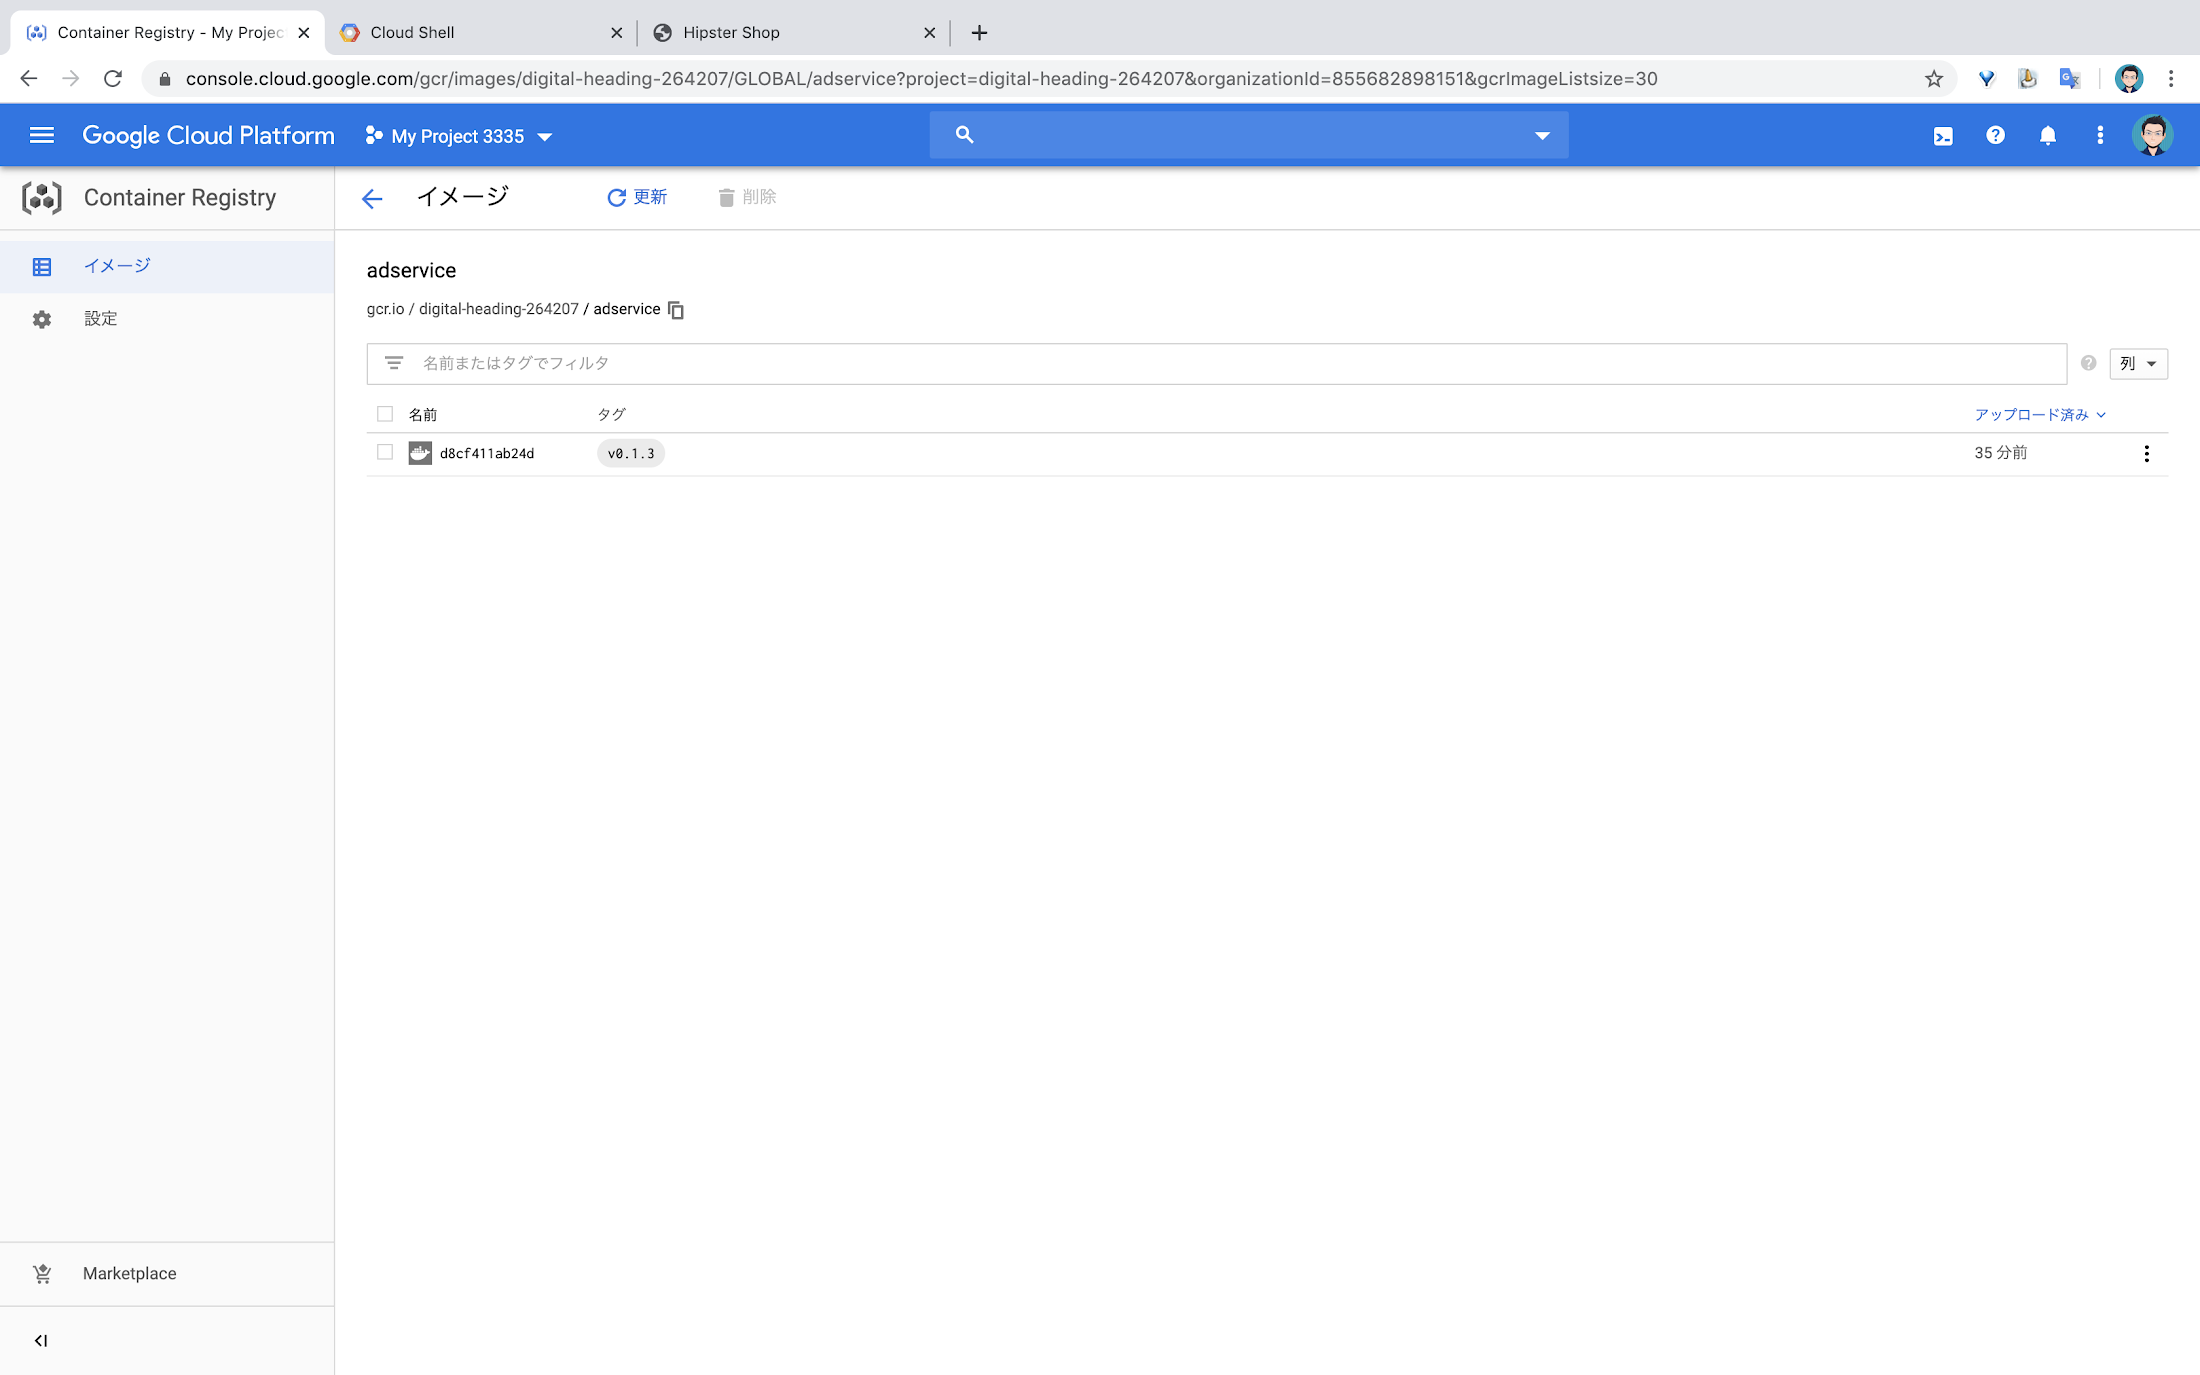Click the Container Registry home icon
Image resolution: width=2200 pixels, height=1375 pixels.
pos(41,196)
